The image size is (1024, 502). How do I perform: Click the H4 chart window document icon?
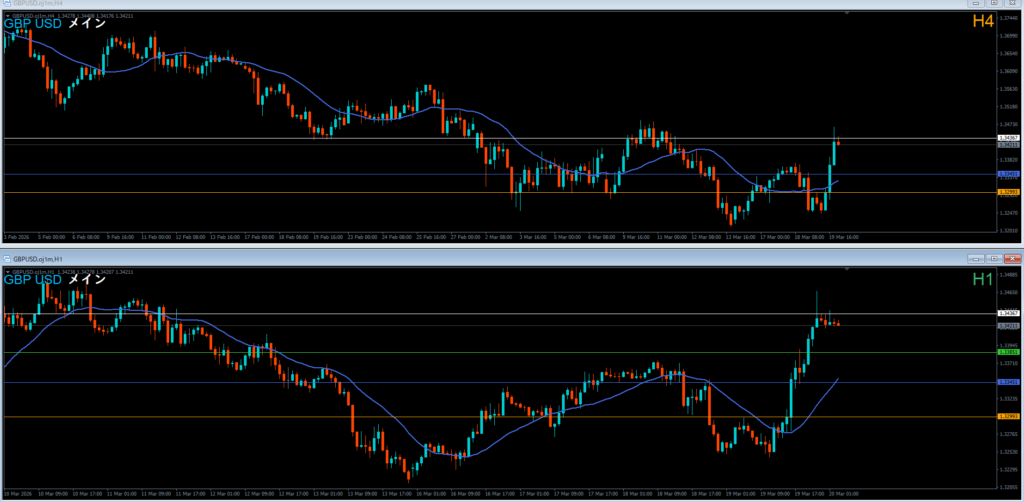pyautogui.click(x=7, y=5)
